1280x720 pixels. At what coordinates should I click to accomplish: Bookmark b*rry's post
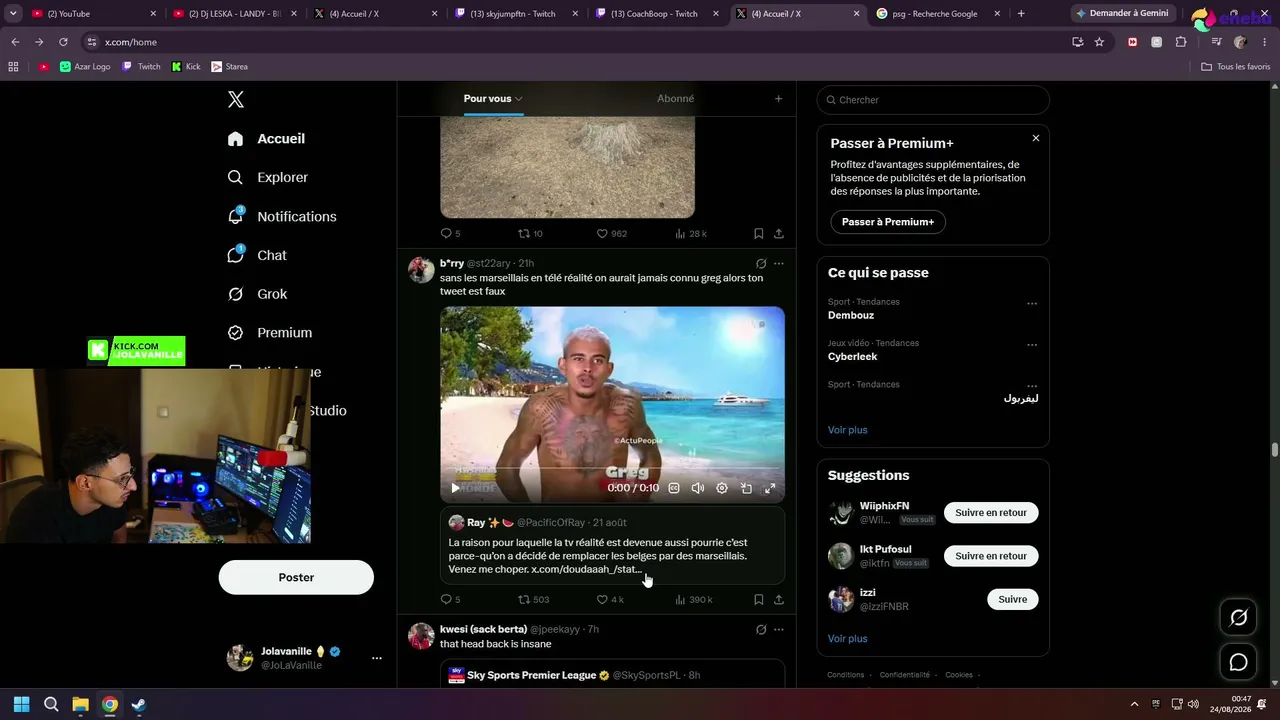click(759, 600)
